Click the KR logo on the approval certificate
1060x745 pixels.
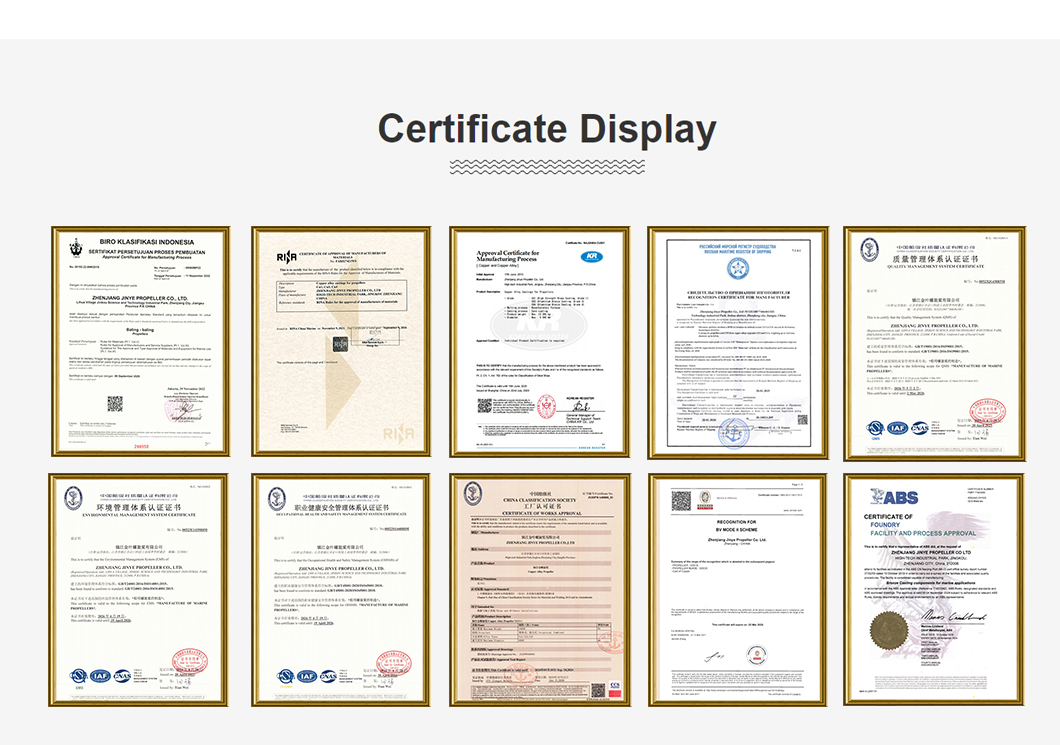(594, 257)
